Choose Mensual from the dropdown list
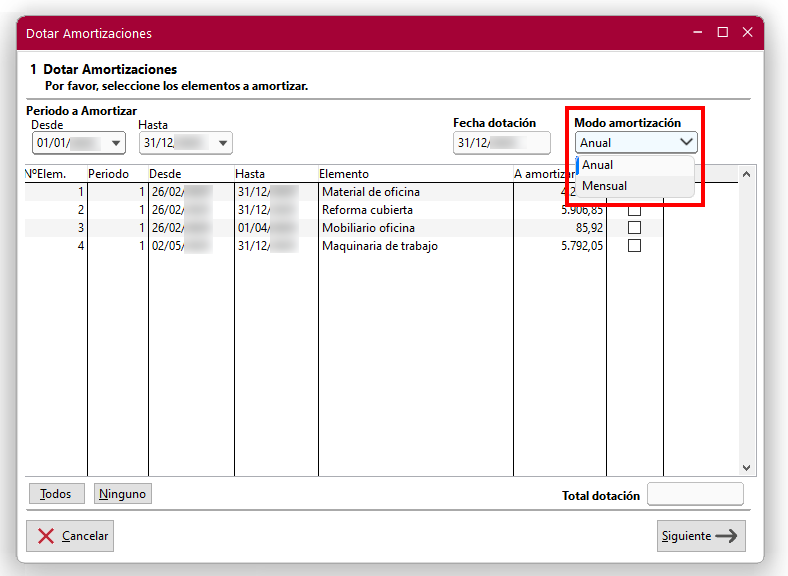Screen dimensions: 788x576 tap(605, 186)
